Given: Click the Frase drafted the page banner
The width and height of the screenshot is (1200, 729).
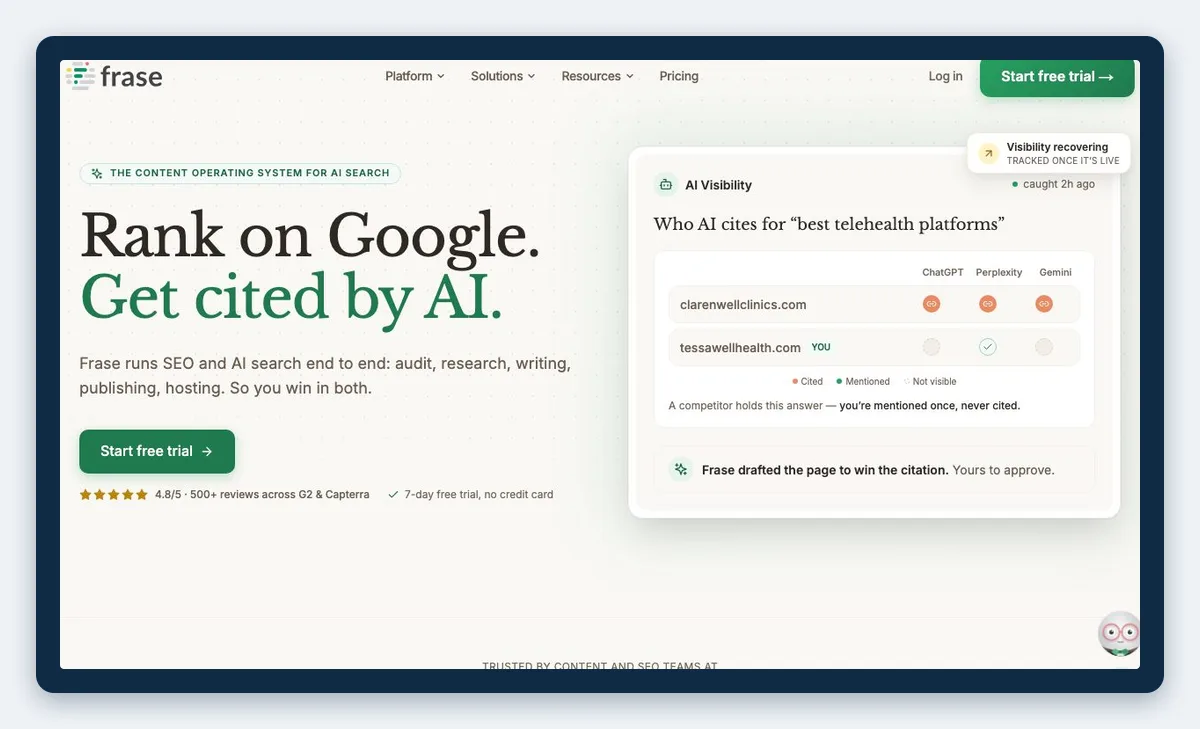Looking at the screenshot, I should tap(874, 469).
